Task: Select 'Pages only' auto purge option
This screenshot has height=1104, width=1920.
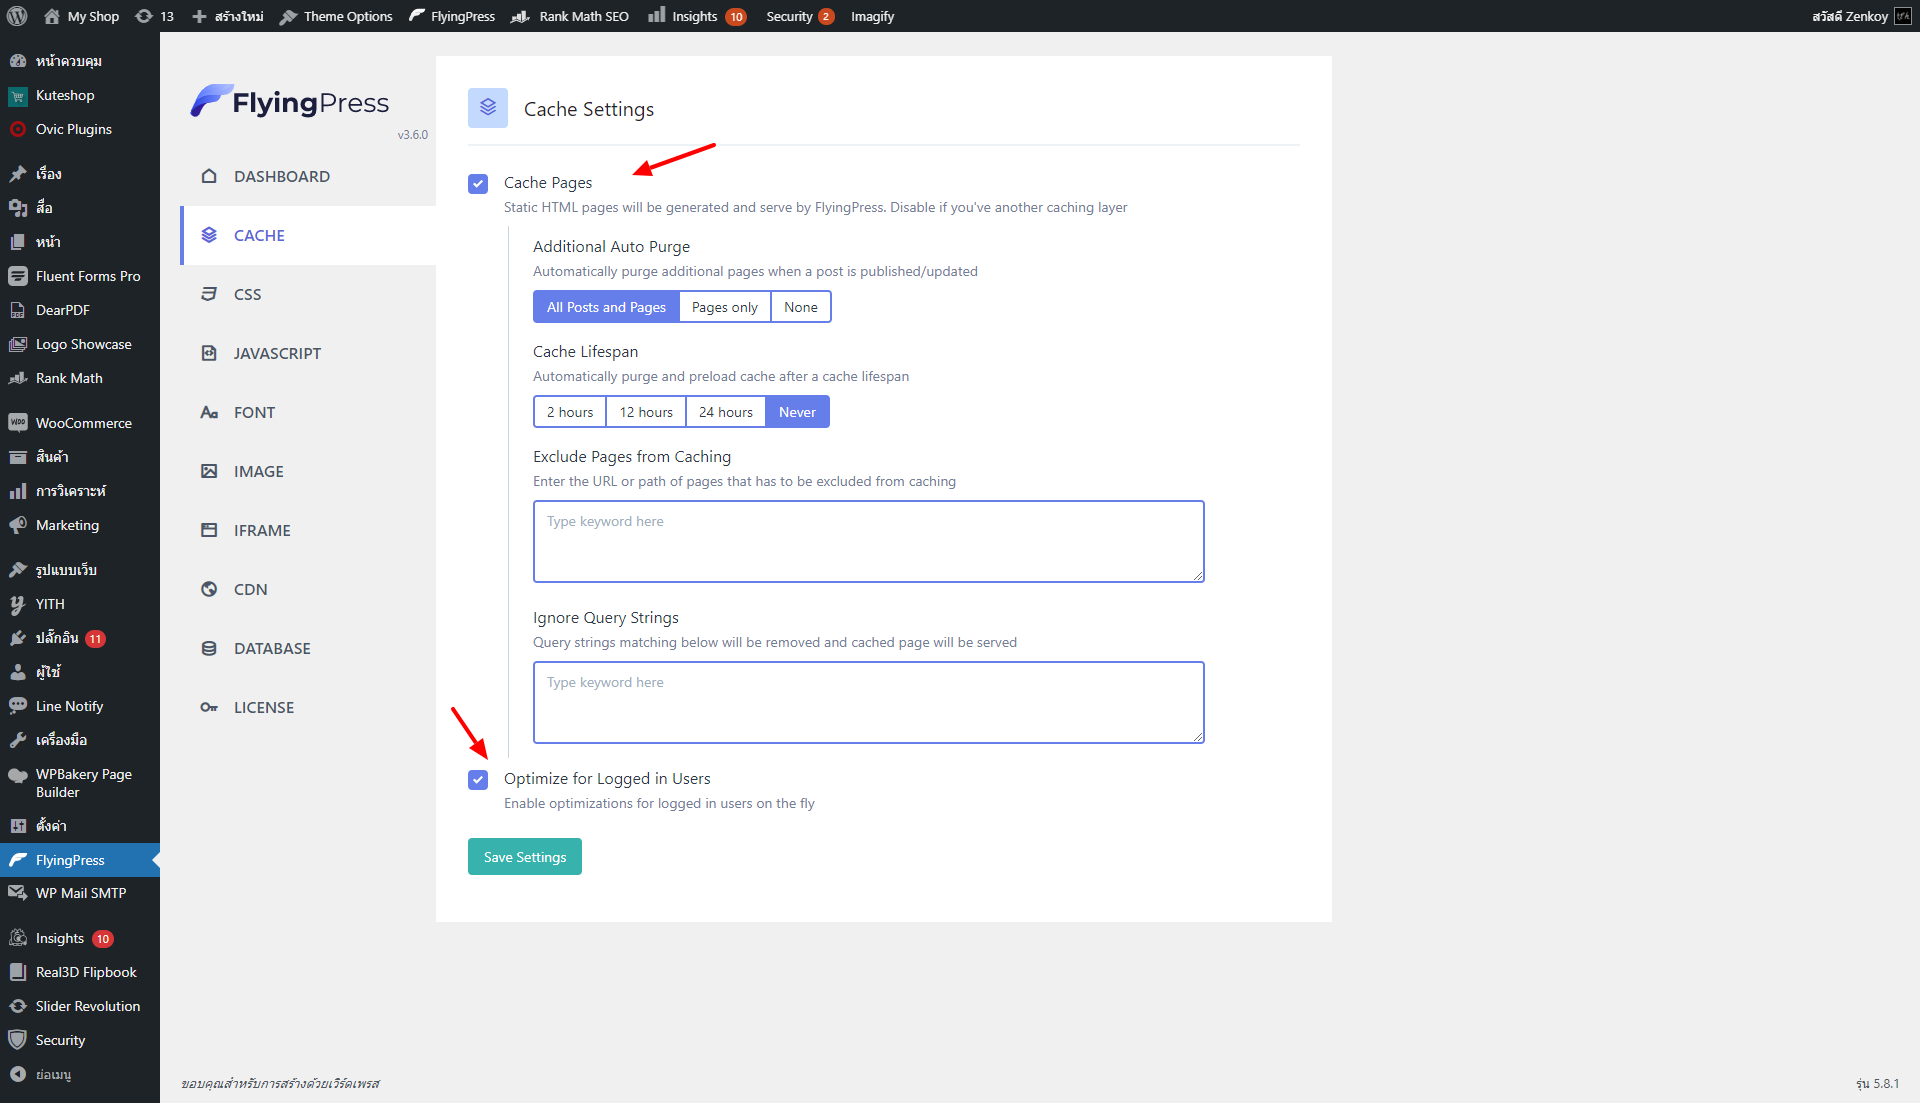Action: click(x=724, y=307)
